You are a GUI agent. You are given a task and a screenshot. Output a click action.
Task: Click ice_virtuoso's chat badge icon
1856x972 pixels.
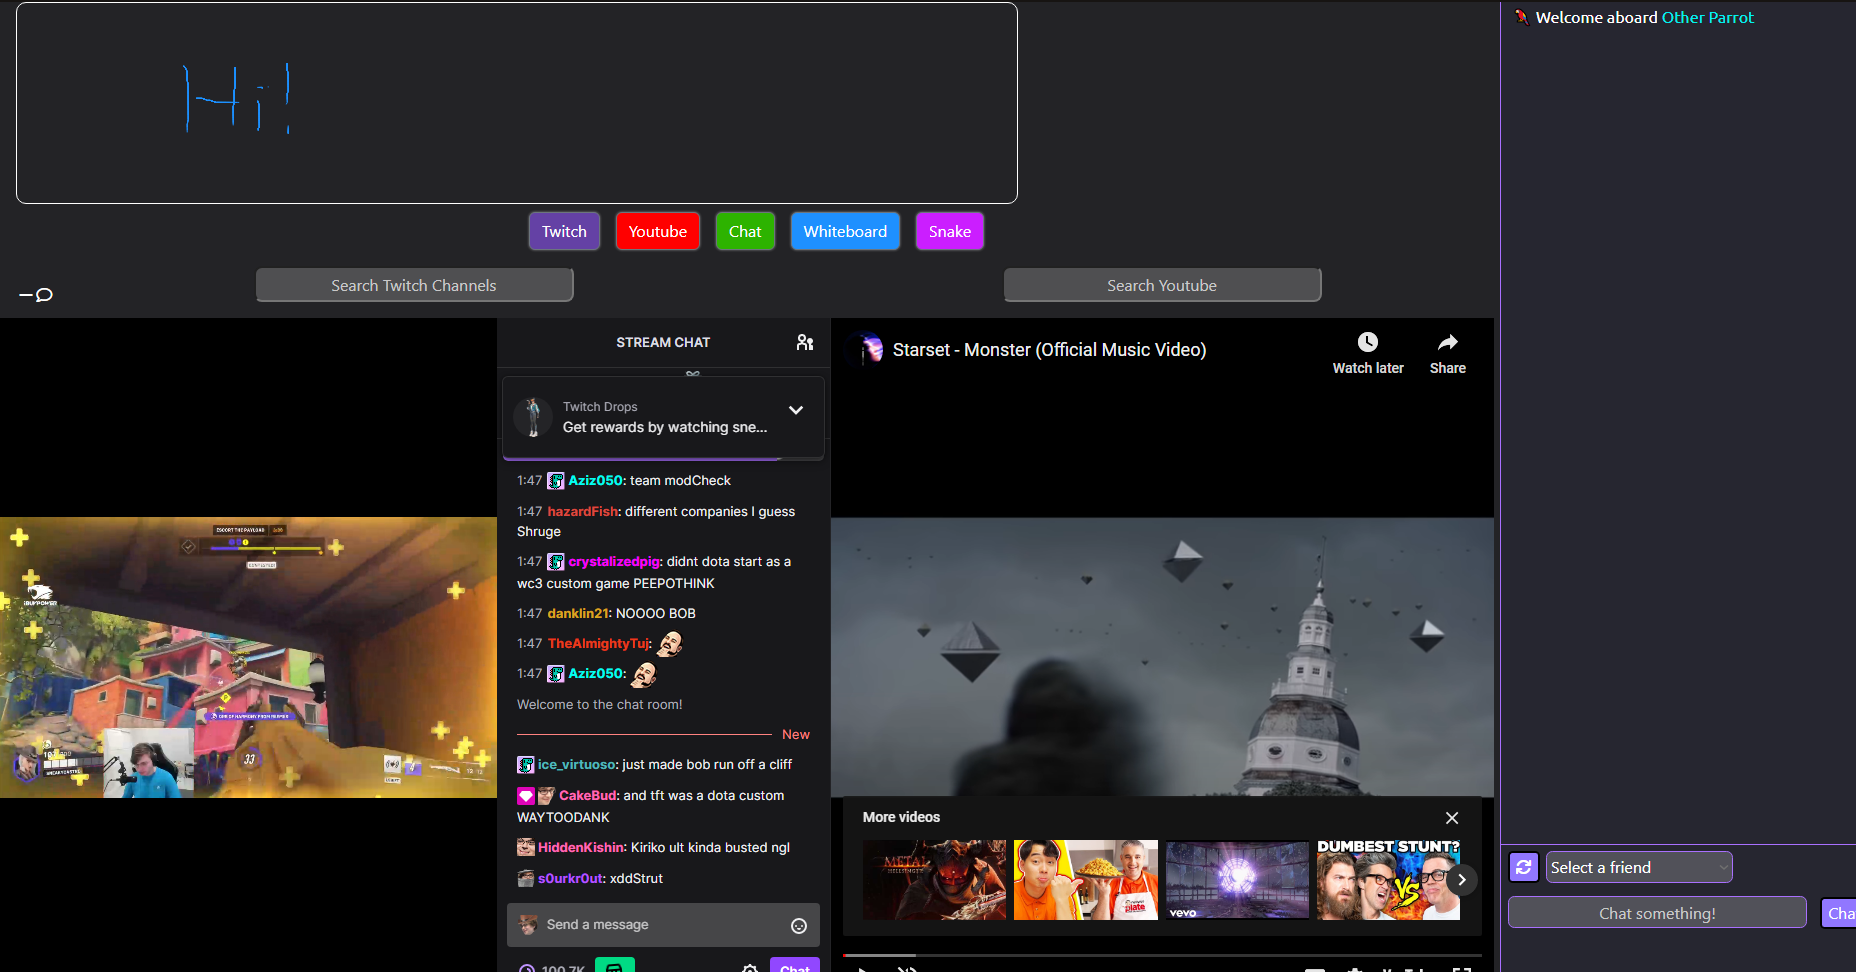point(526,765)
